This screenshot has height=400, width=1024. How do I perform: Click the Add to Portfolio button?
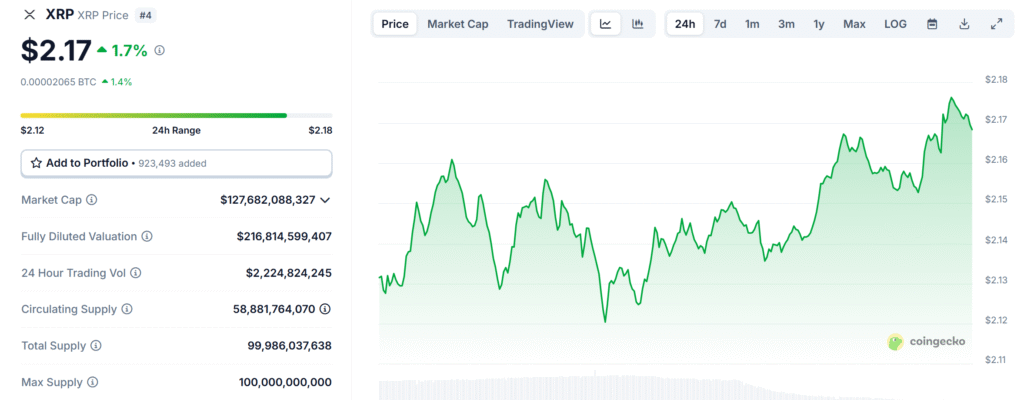pos(176,163)
